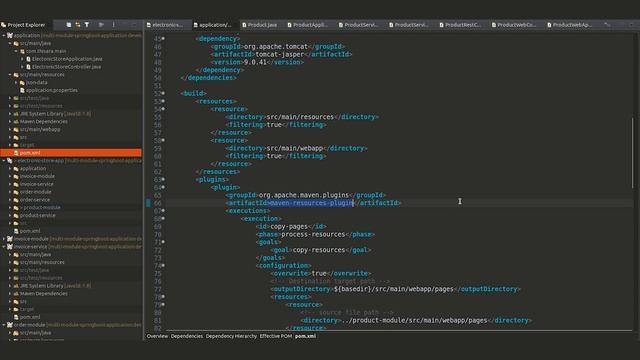Click the order-module project icon
This screenshot has height=360, width=640.
tap(10, 325)
